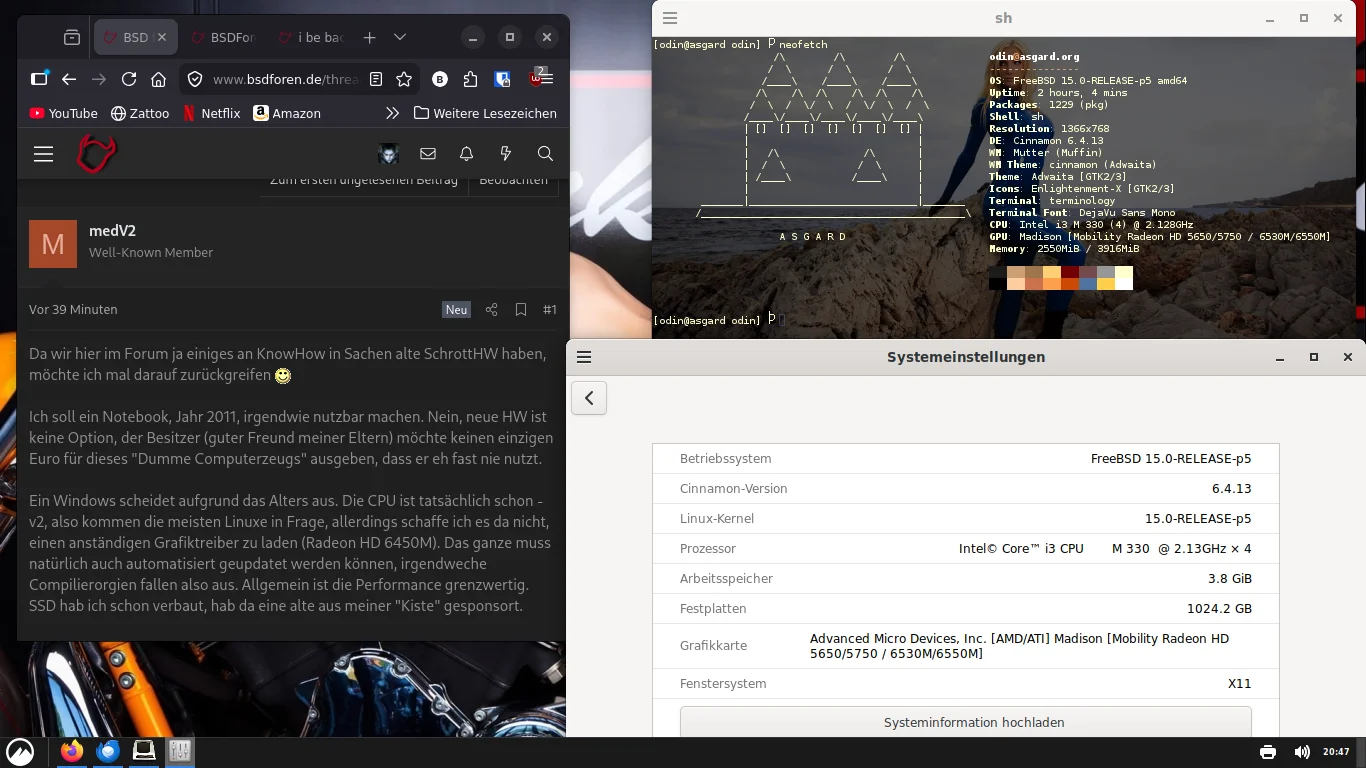The height and width of the screenshot is (768, 1366).
Task: Open the forum hamburger navigation menu
Action: coord(43,154)
